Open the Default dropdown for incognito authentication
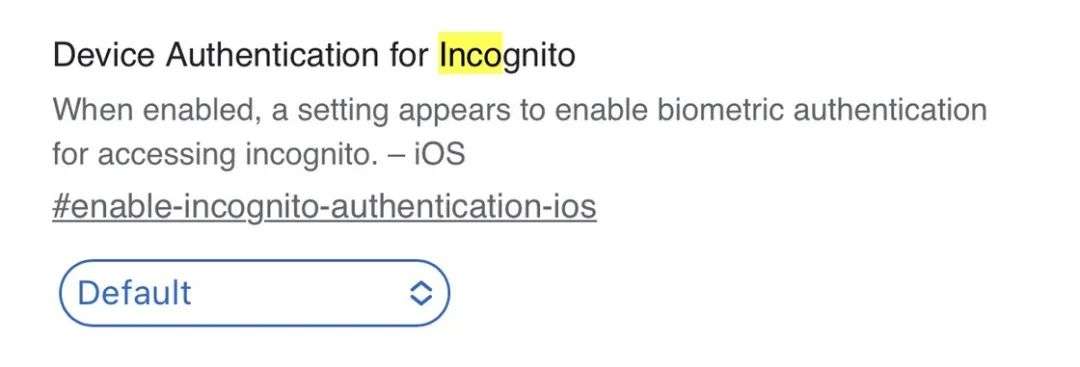This screenshot has height=367, width=1080. point(254,293)
